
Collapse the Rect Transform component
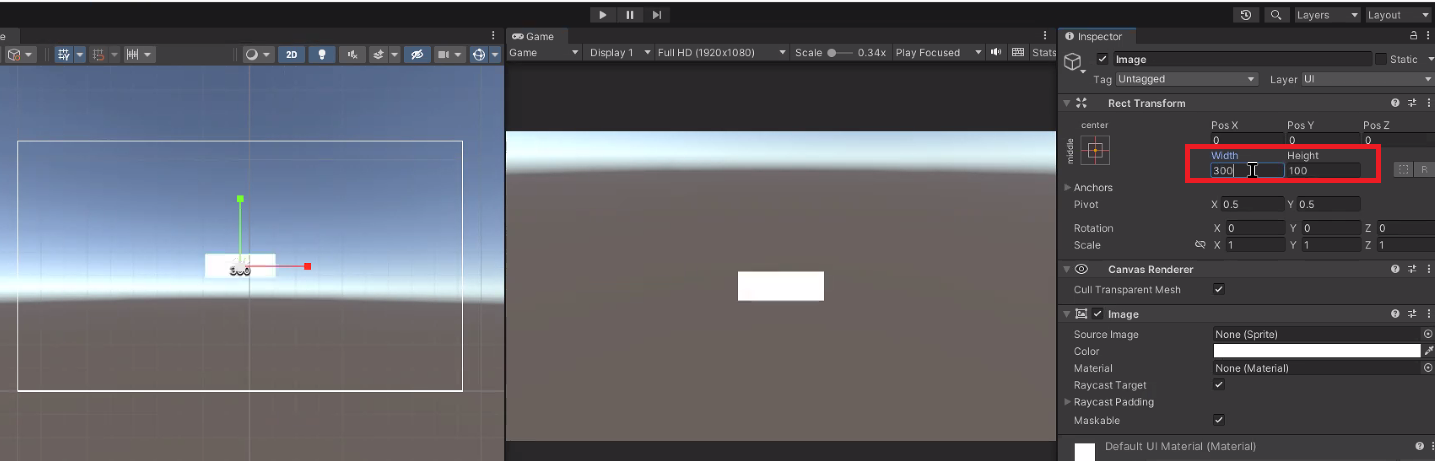click(x=1066, y=103)
